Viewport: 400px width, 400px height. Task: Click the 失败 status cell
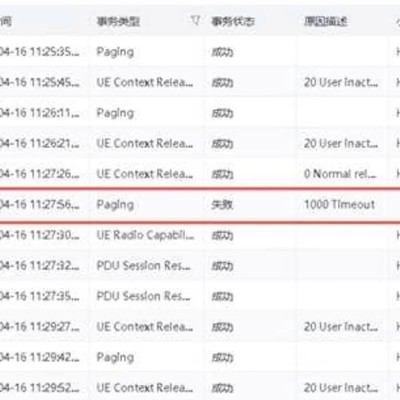coord(222,205)
